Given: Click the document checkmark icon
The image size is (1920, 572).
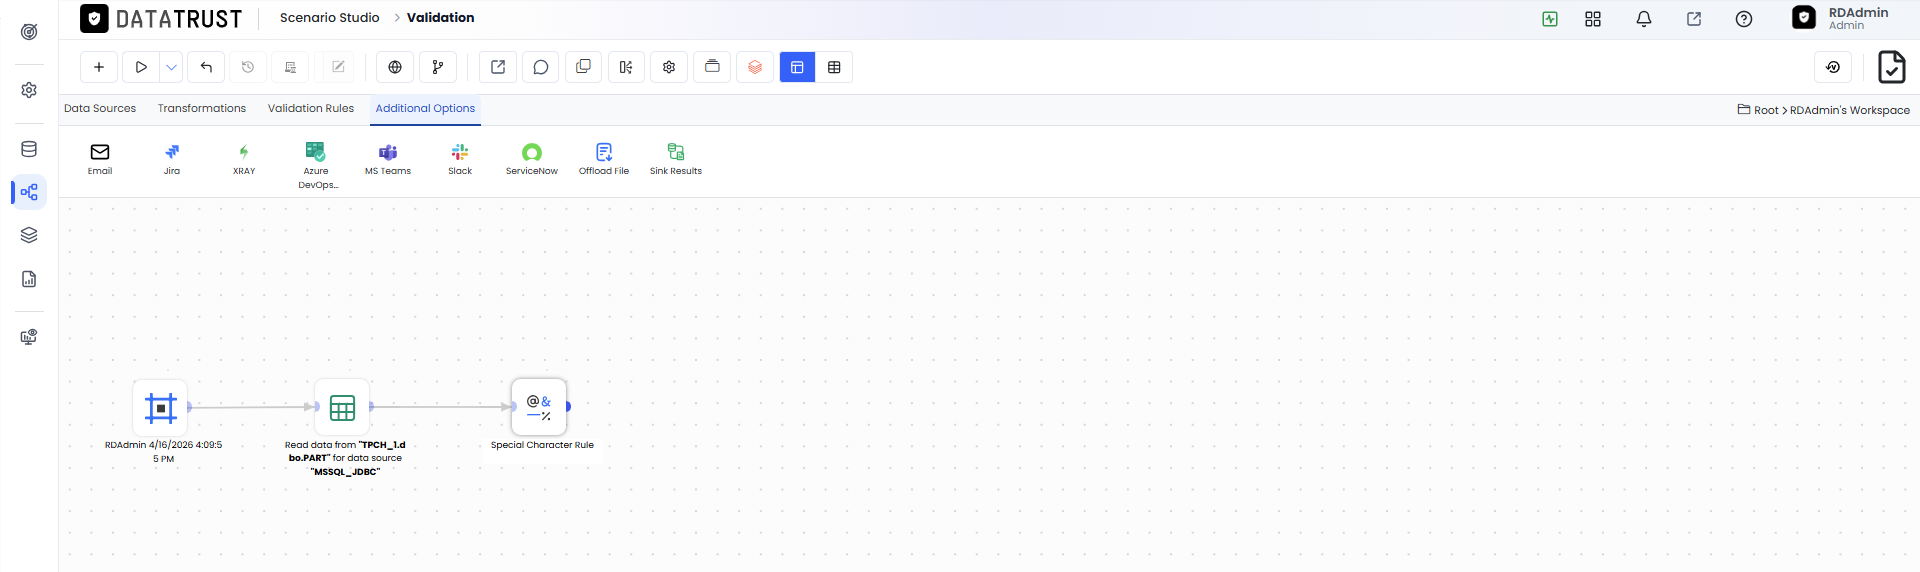Looking at the screenshot, I should pyautogui.click(x=1892, y=67).
